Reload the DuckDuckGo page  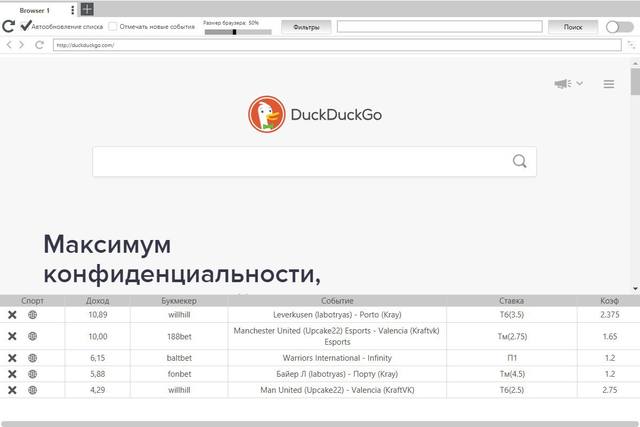click(x=39, y=45)
